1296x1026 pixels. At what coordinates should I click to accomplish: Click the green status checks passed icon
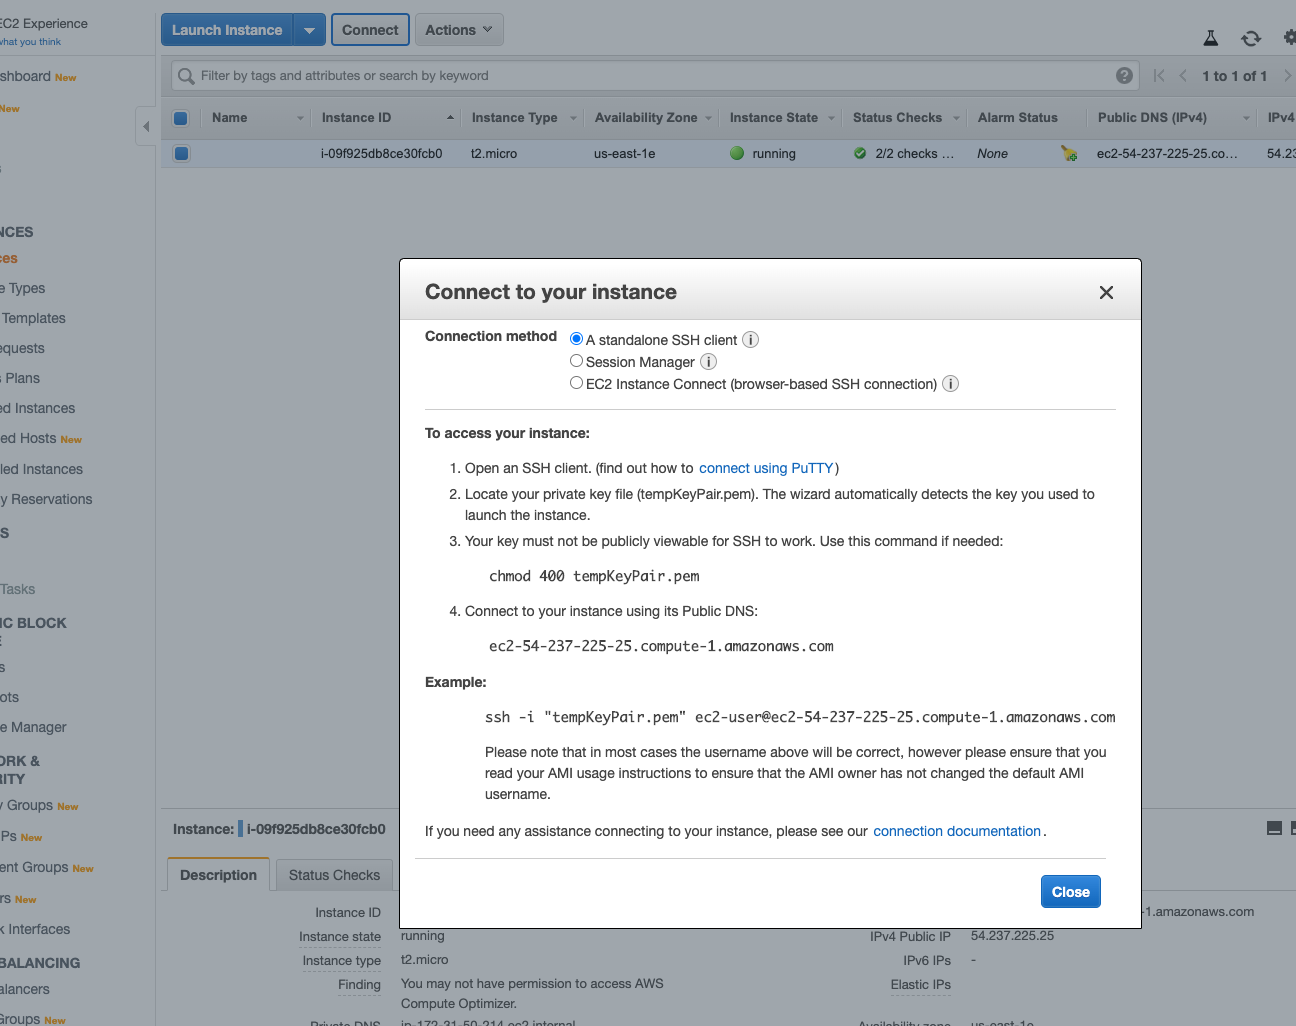pyautogui.click(x=860, y=154)
